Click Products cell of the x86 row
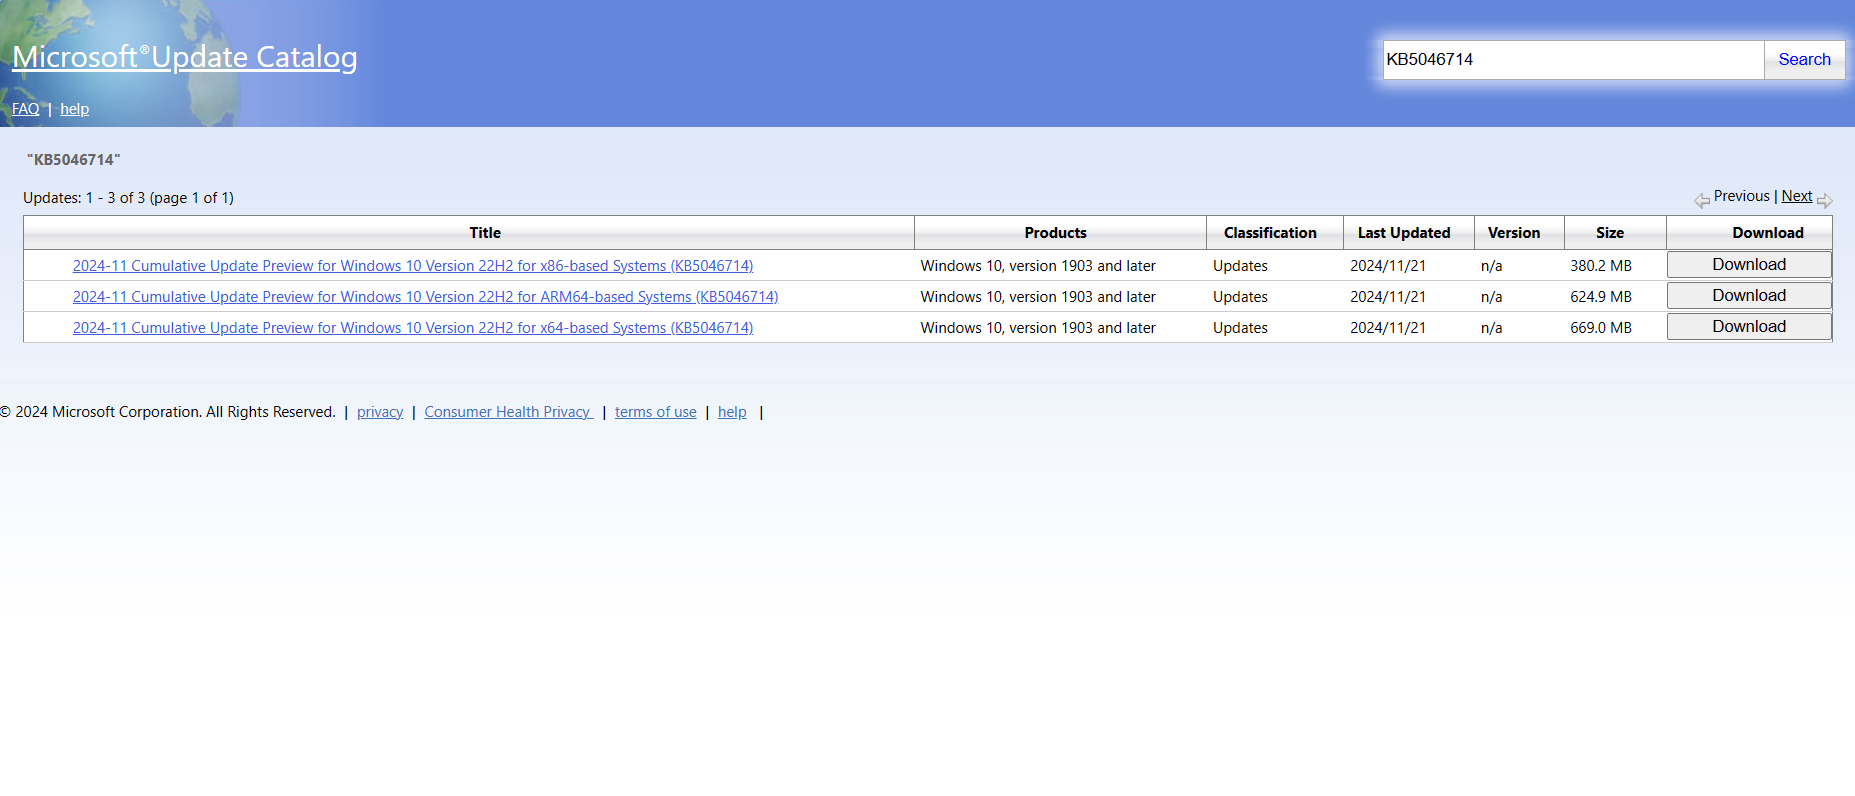This screenshot has width=1855, height=796. pyautogui.click(x=1038, y=266)
